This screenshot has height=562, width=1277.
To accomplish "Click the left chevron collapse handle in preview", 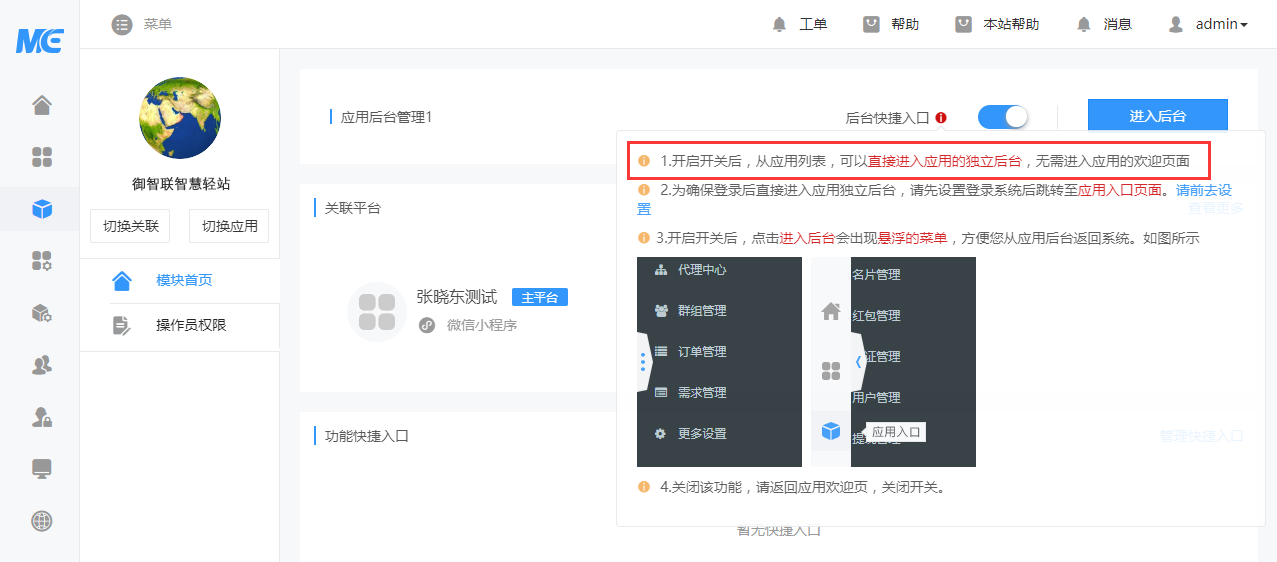I will coord(857,362).
